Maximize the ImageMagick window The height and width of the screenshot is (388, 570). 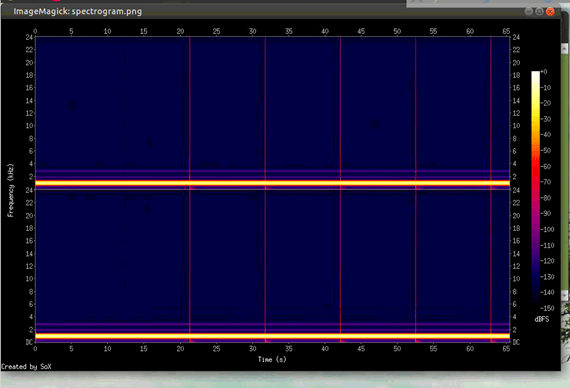539,12
